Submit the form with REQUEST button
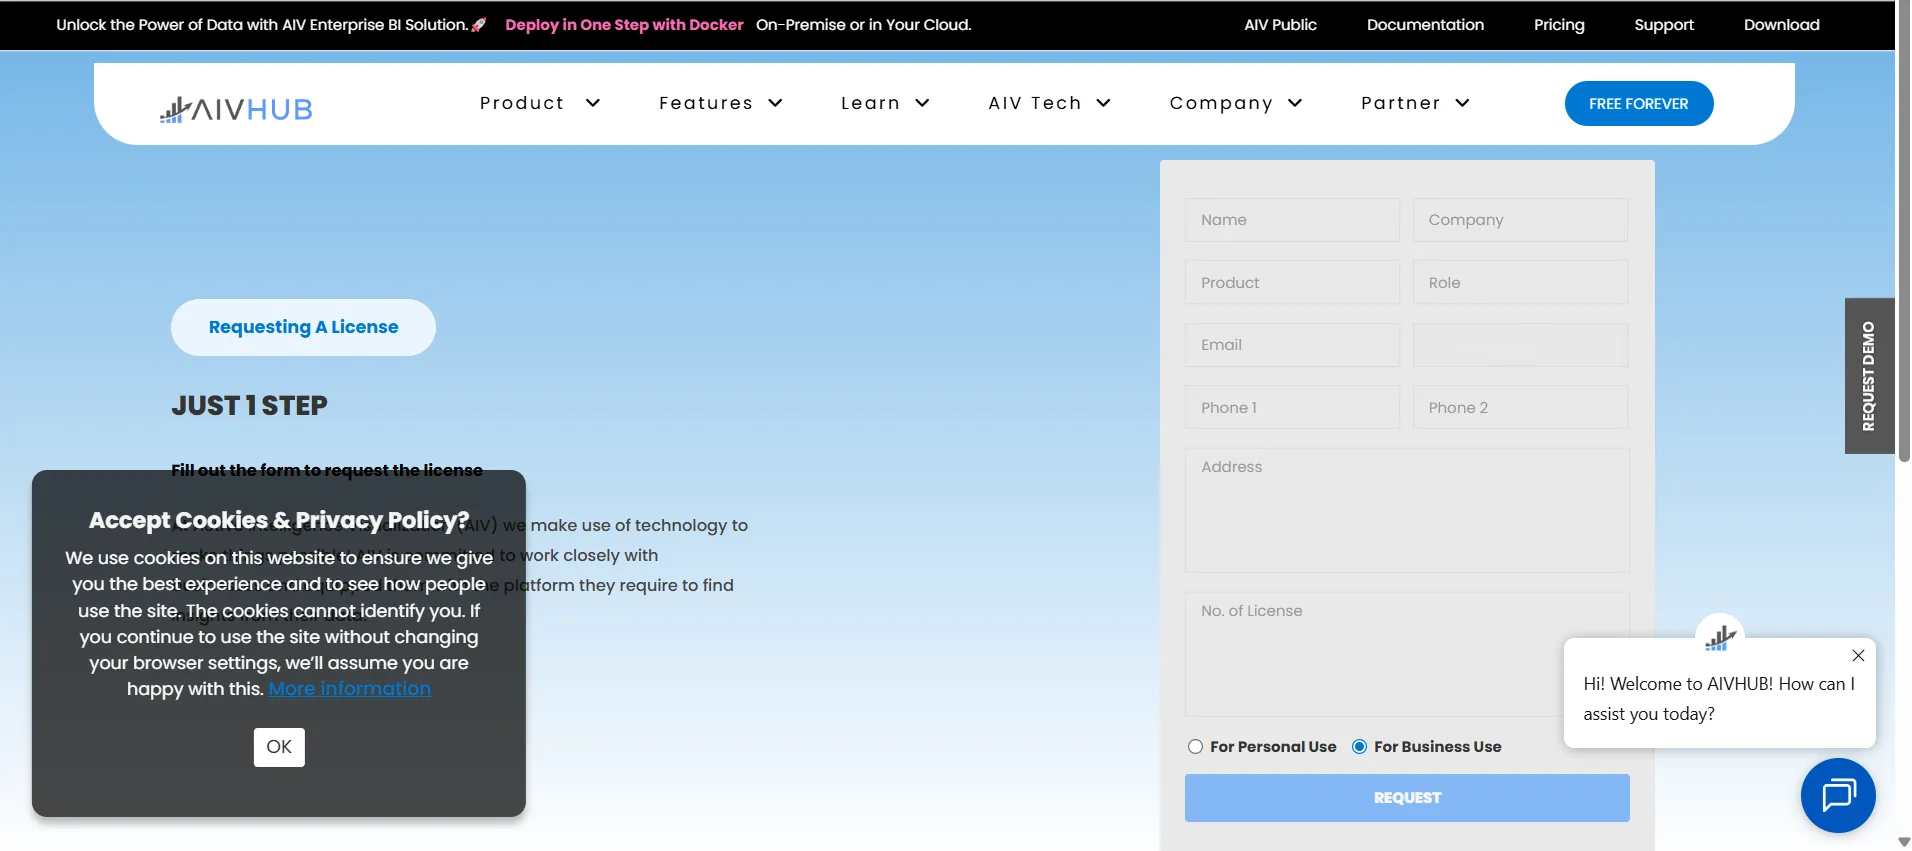Image resolution: width=1912 pixels, height=851 pixels. 1407,798
